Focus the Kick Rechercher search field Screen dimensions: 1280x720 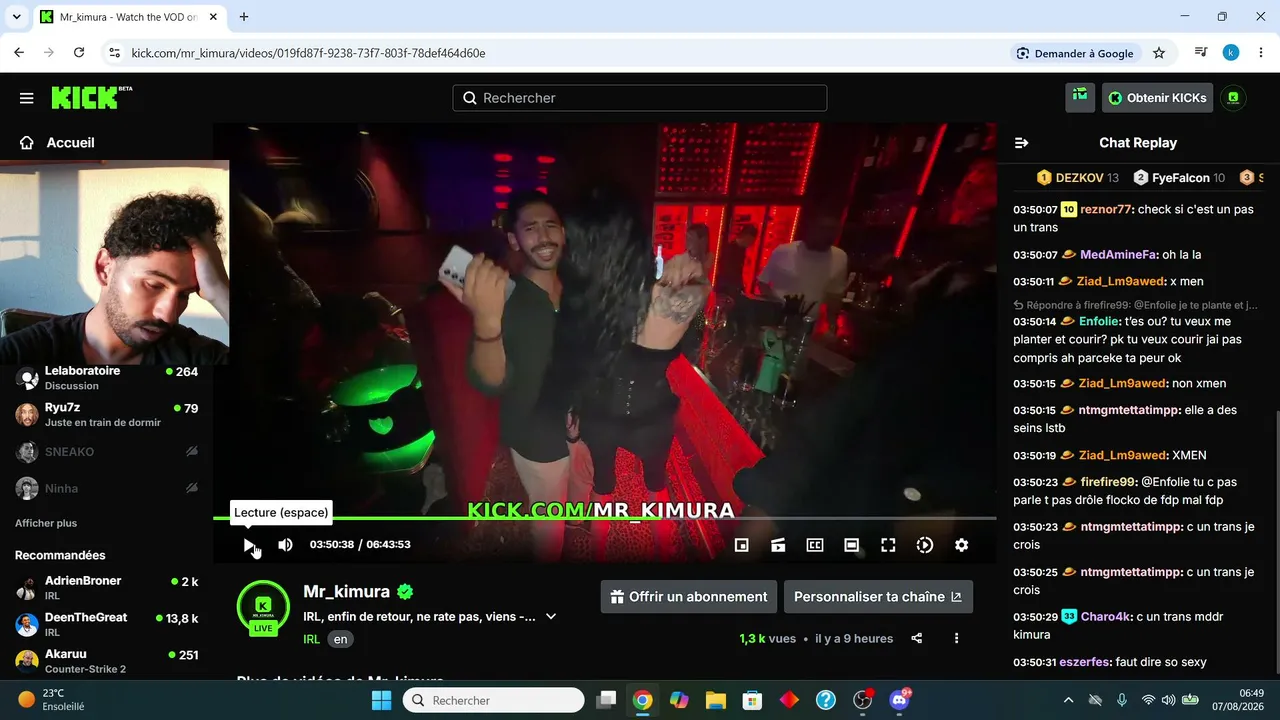point(640,98)
